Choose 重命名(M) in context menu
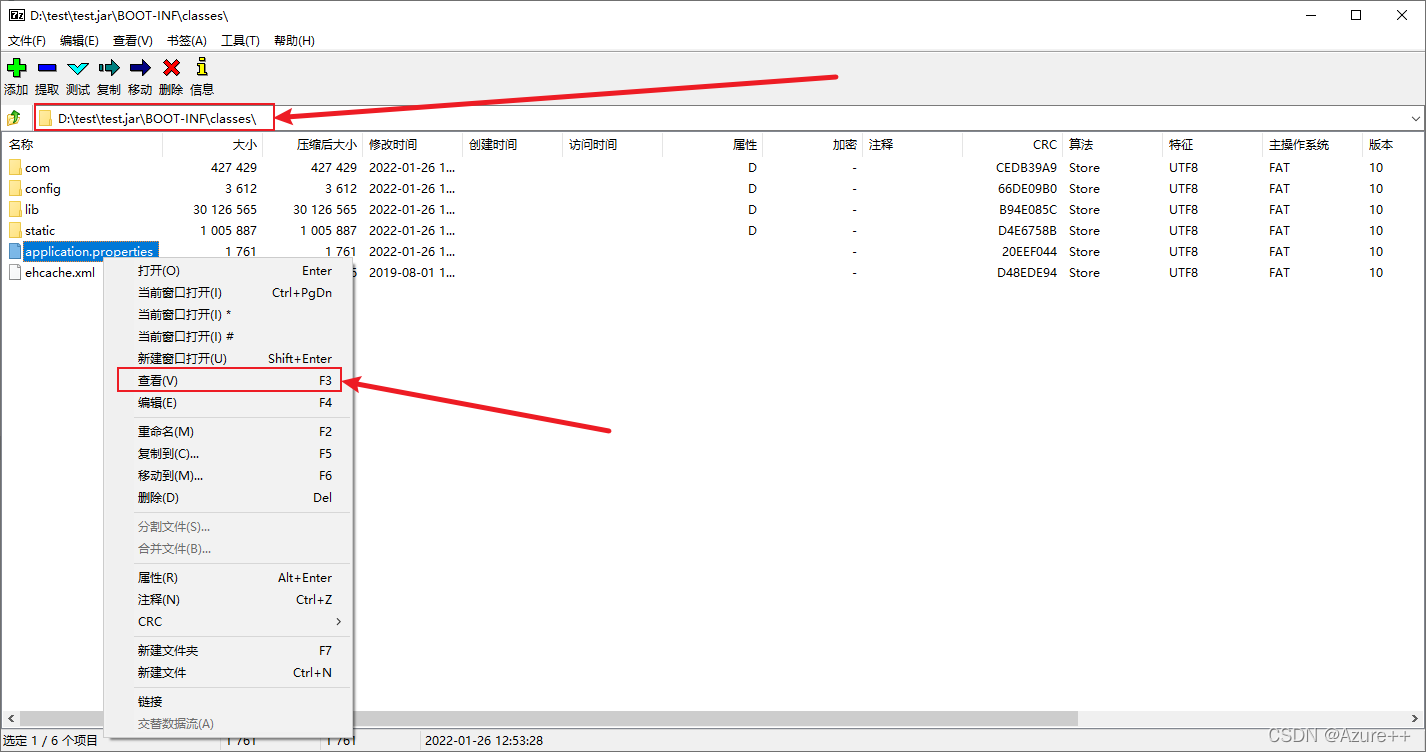The height and width of the screenshot is (752, 1426). (x=228, y=432)
